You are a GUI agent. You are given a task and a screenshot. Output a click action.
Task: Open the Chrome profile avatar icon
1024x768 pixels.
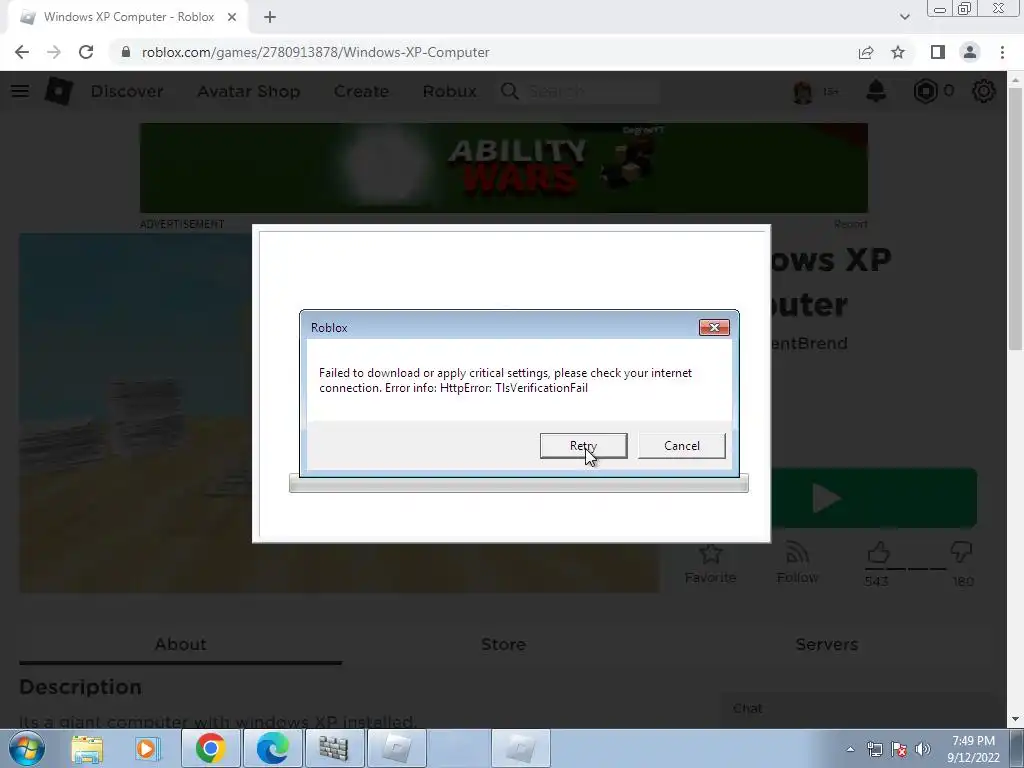(x=970, y=52)
